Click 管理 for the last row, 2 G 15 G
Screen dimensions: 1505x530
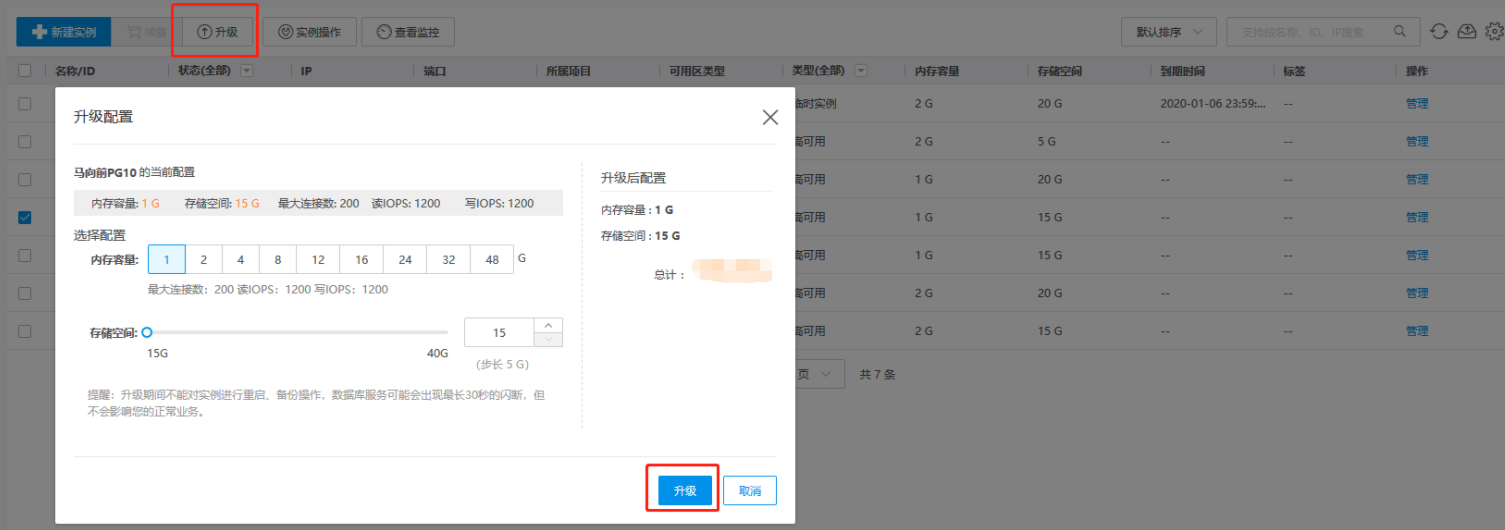click(x=1417, y=331)
